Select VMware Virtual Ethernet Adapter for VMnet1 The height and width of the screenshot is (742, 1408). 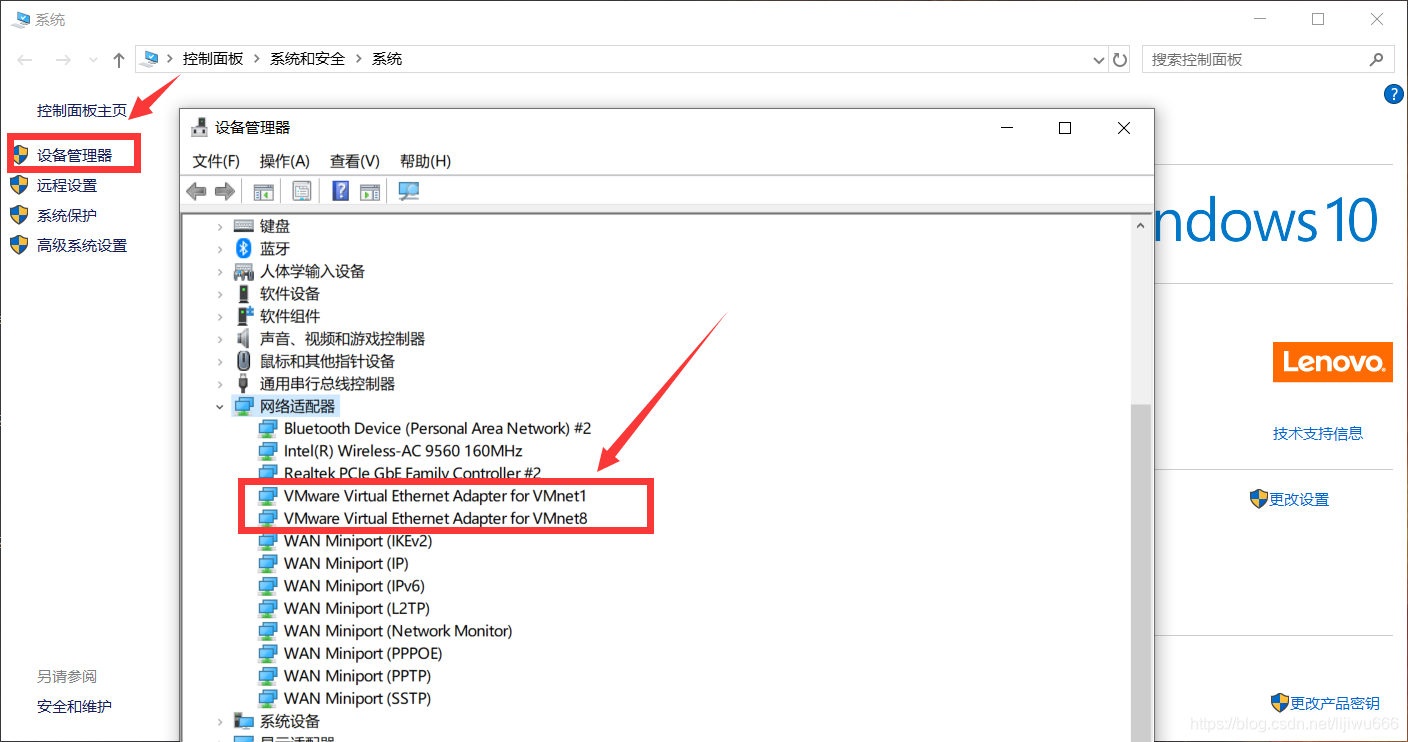[x=435, y=494]
